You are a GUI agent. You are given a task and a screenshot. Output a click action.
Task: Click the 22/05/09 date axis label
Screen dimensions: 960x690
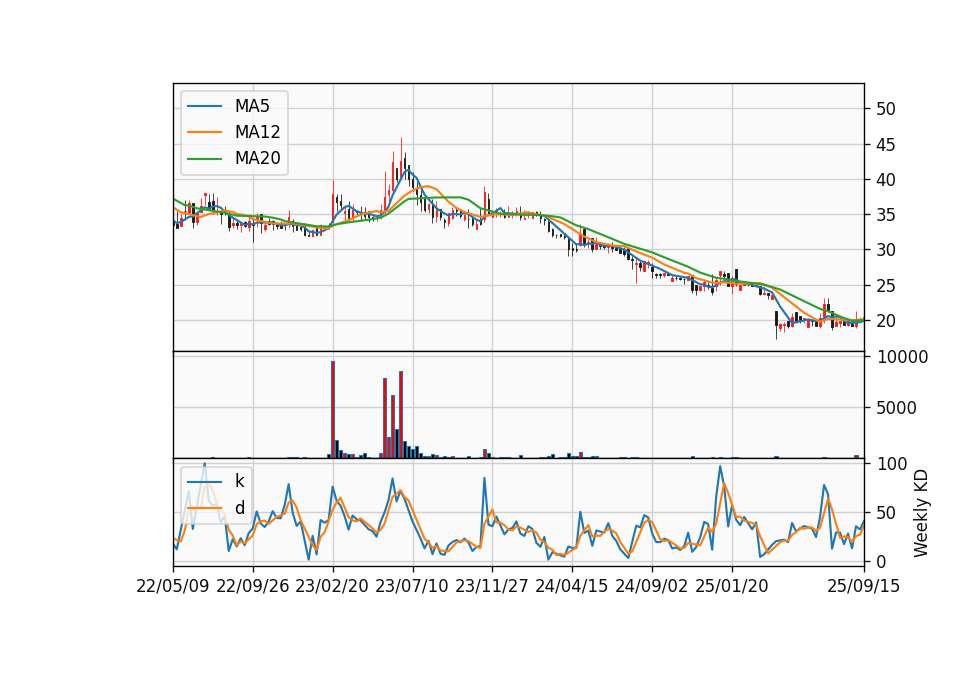173,586
